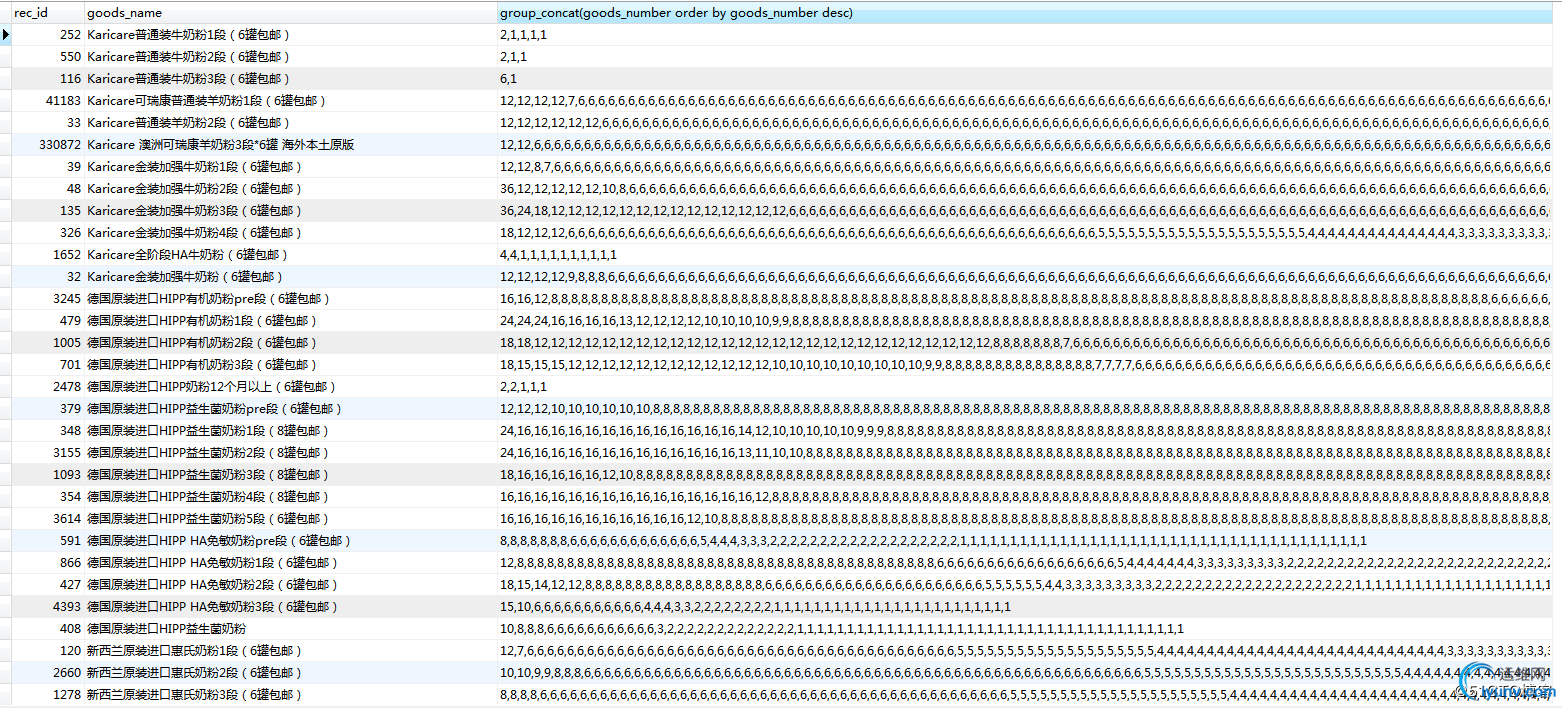Click the rec_id column header
Screen dimensions: 1562x708
(48, 13)
